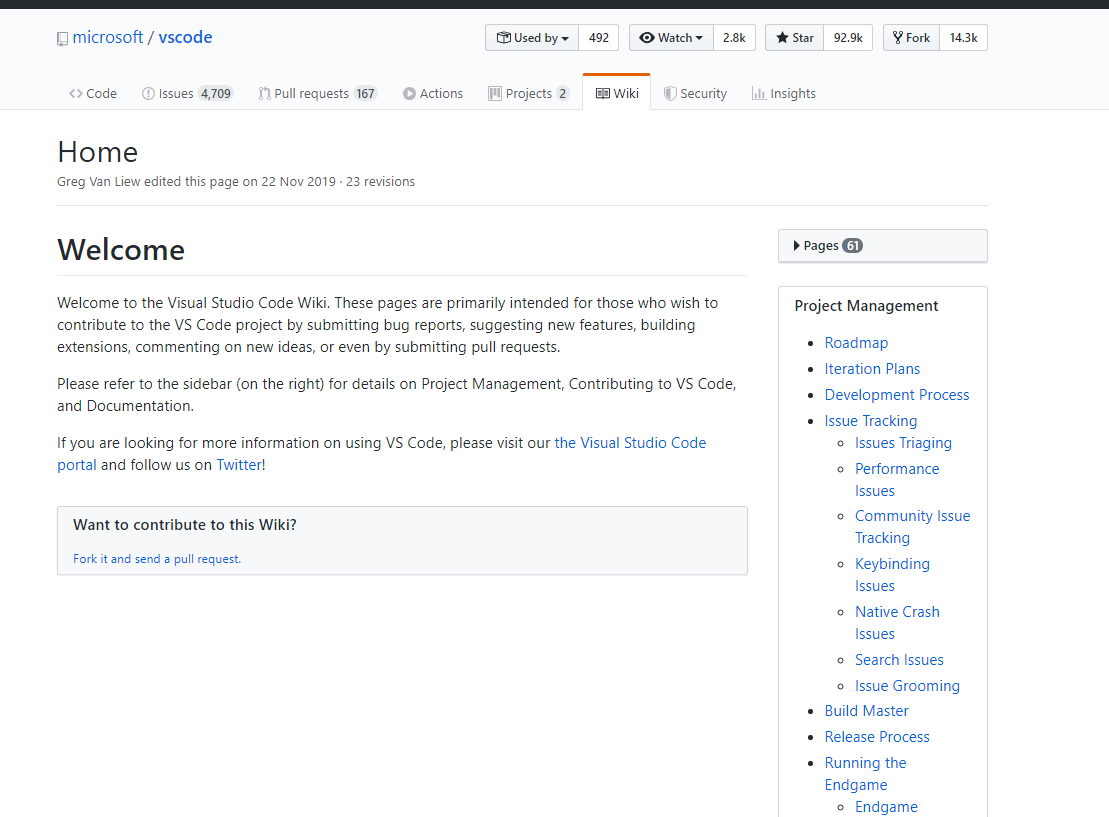This screenshot has height=817, width=1109.
Task: Open the Release Process page
Action: pos(877,737)
